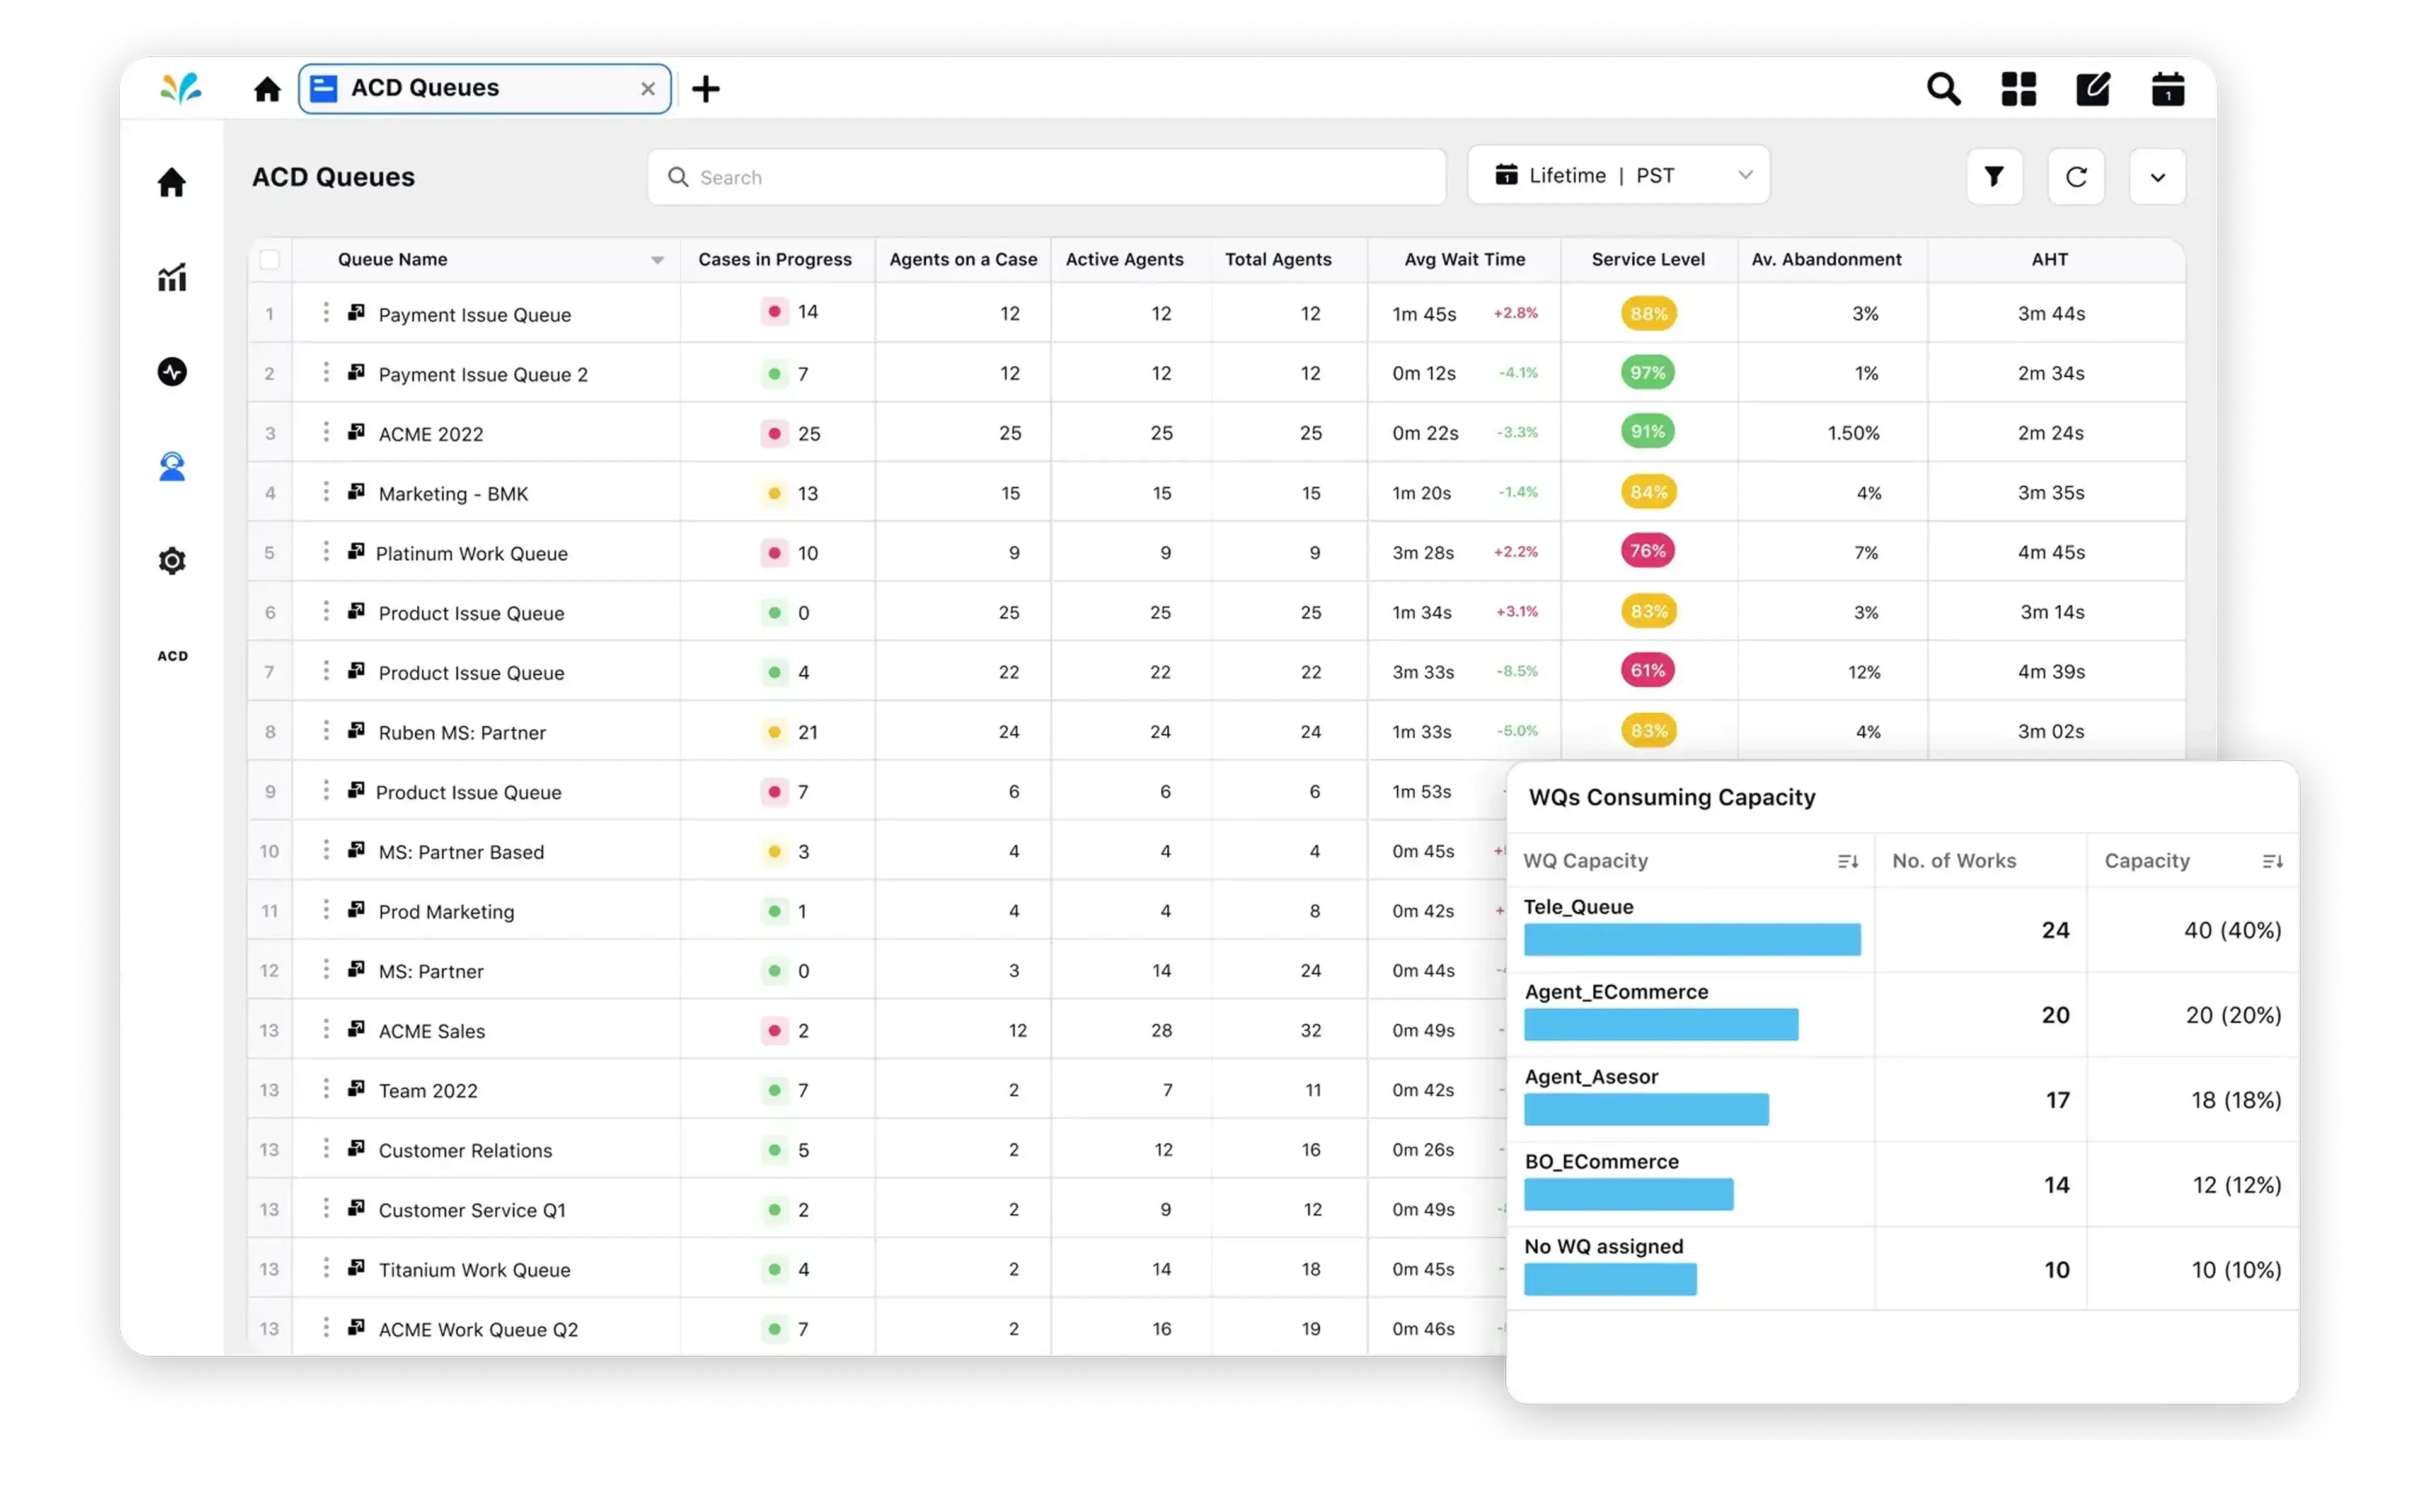The image size is (2420, 1512).
Task: Switch to the ACD Queues tab
Action: click(425, 88)
